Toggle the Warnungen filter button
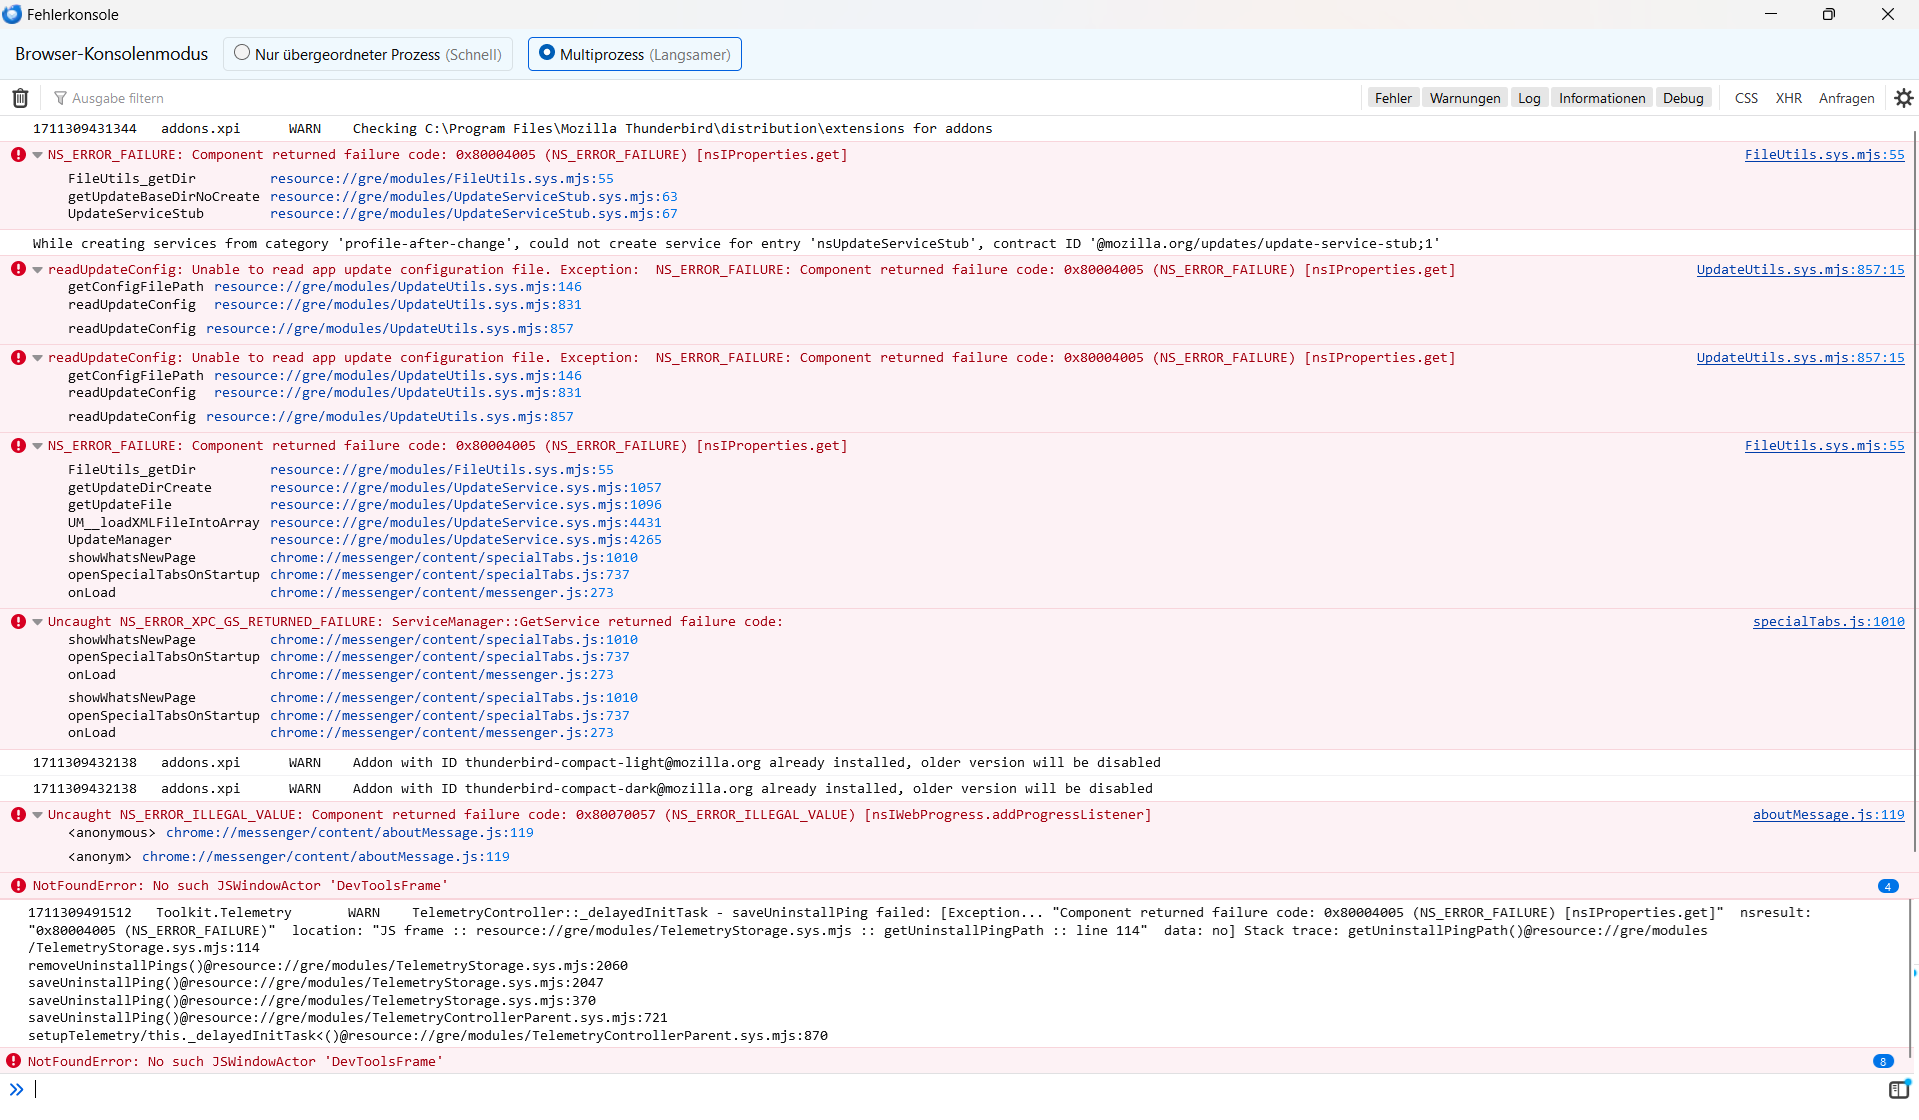 tap(1464, 98)
